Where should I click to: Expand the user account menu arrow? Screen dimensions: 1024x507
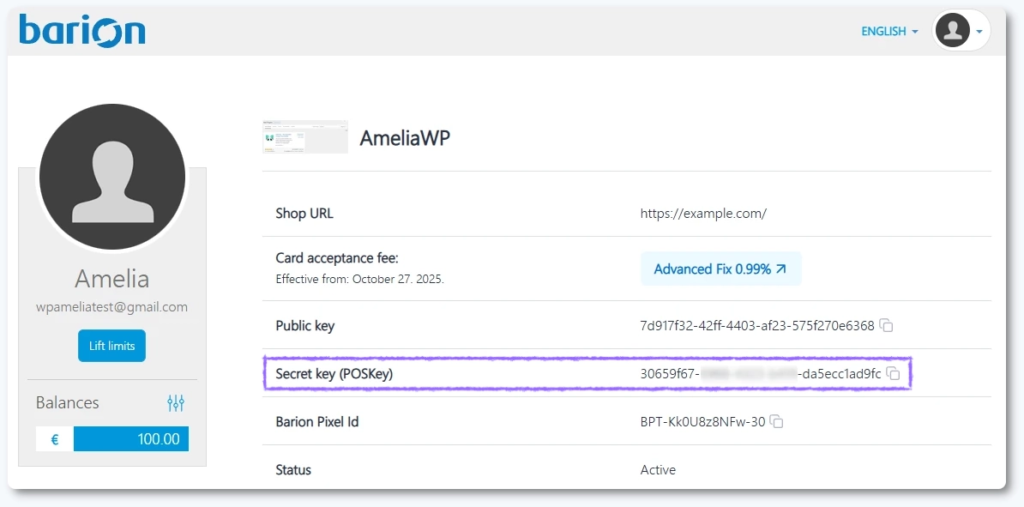pyautogui.click(x=980, y=32)
